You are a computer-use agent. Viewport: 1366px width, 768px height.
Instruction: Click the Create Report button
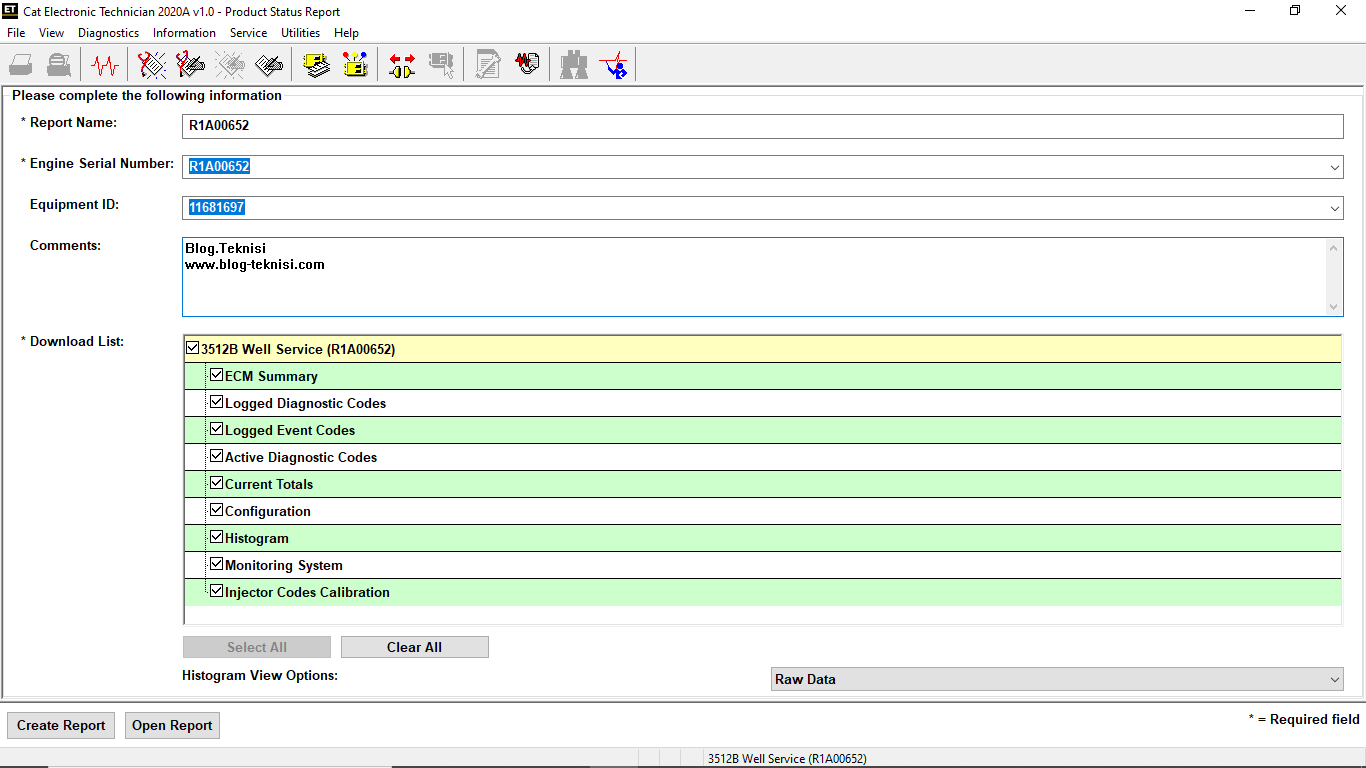(60, 725)
